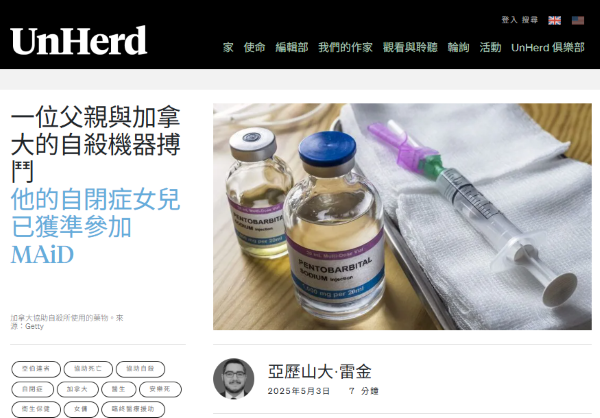600x418 pixels.
Task: Open the pentobarbital vials article image
Action: pos(402,216)
